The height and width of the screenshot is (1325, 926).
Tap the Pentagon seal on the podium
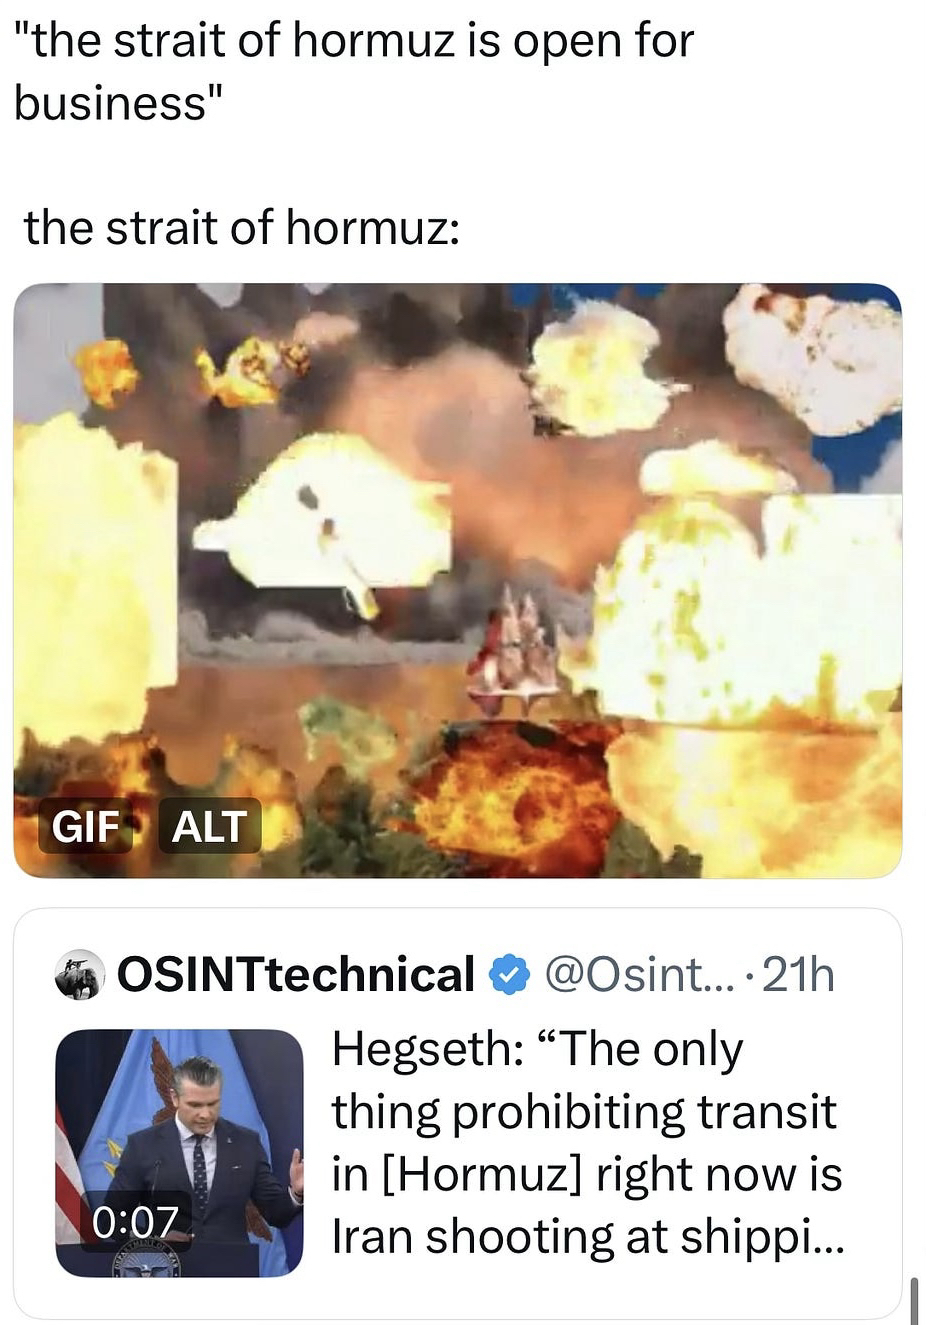[x=146, y=1264]
